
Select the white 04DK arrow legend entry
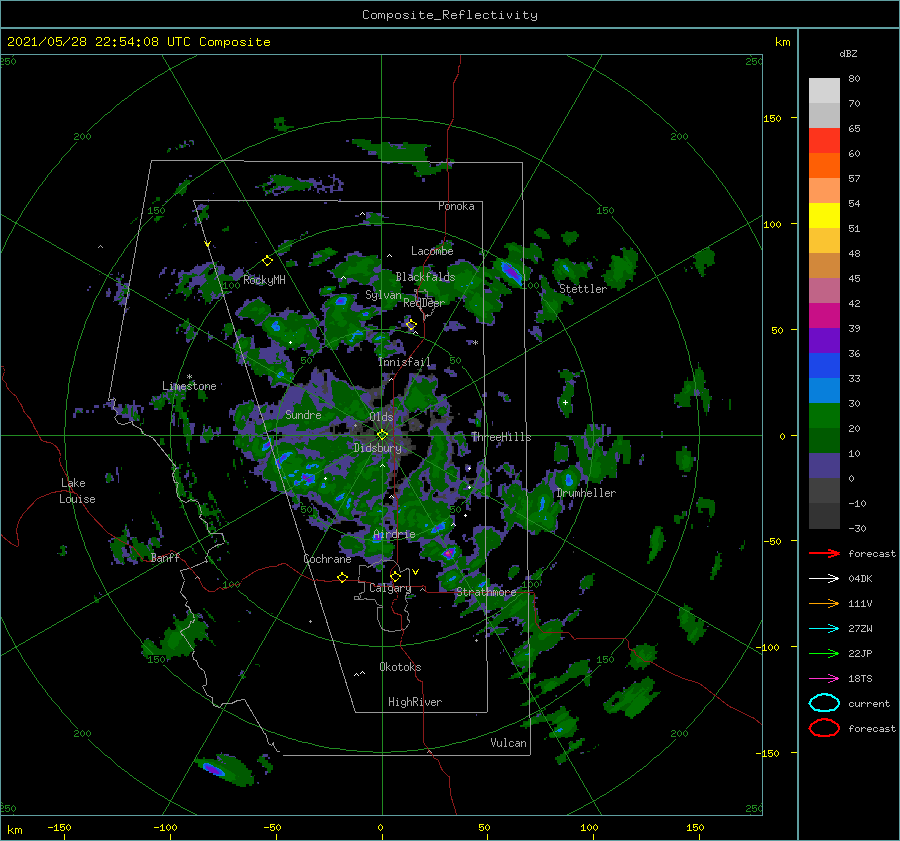tap(824, 578)
